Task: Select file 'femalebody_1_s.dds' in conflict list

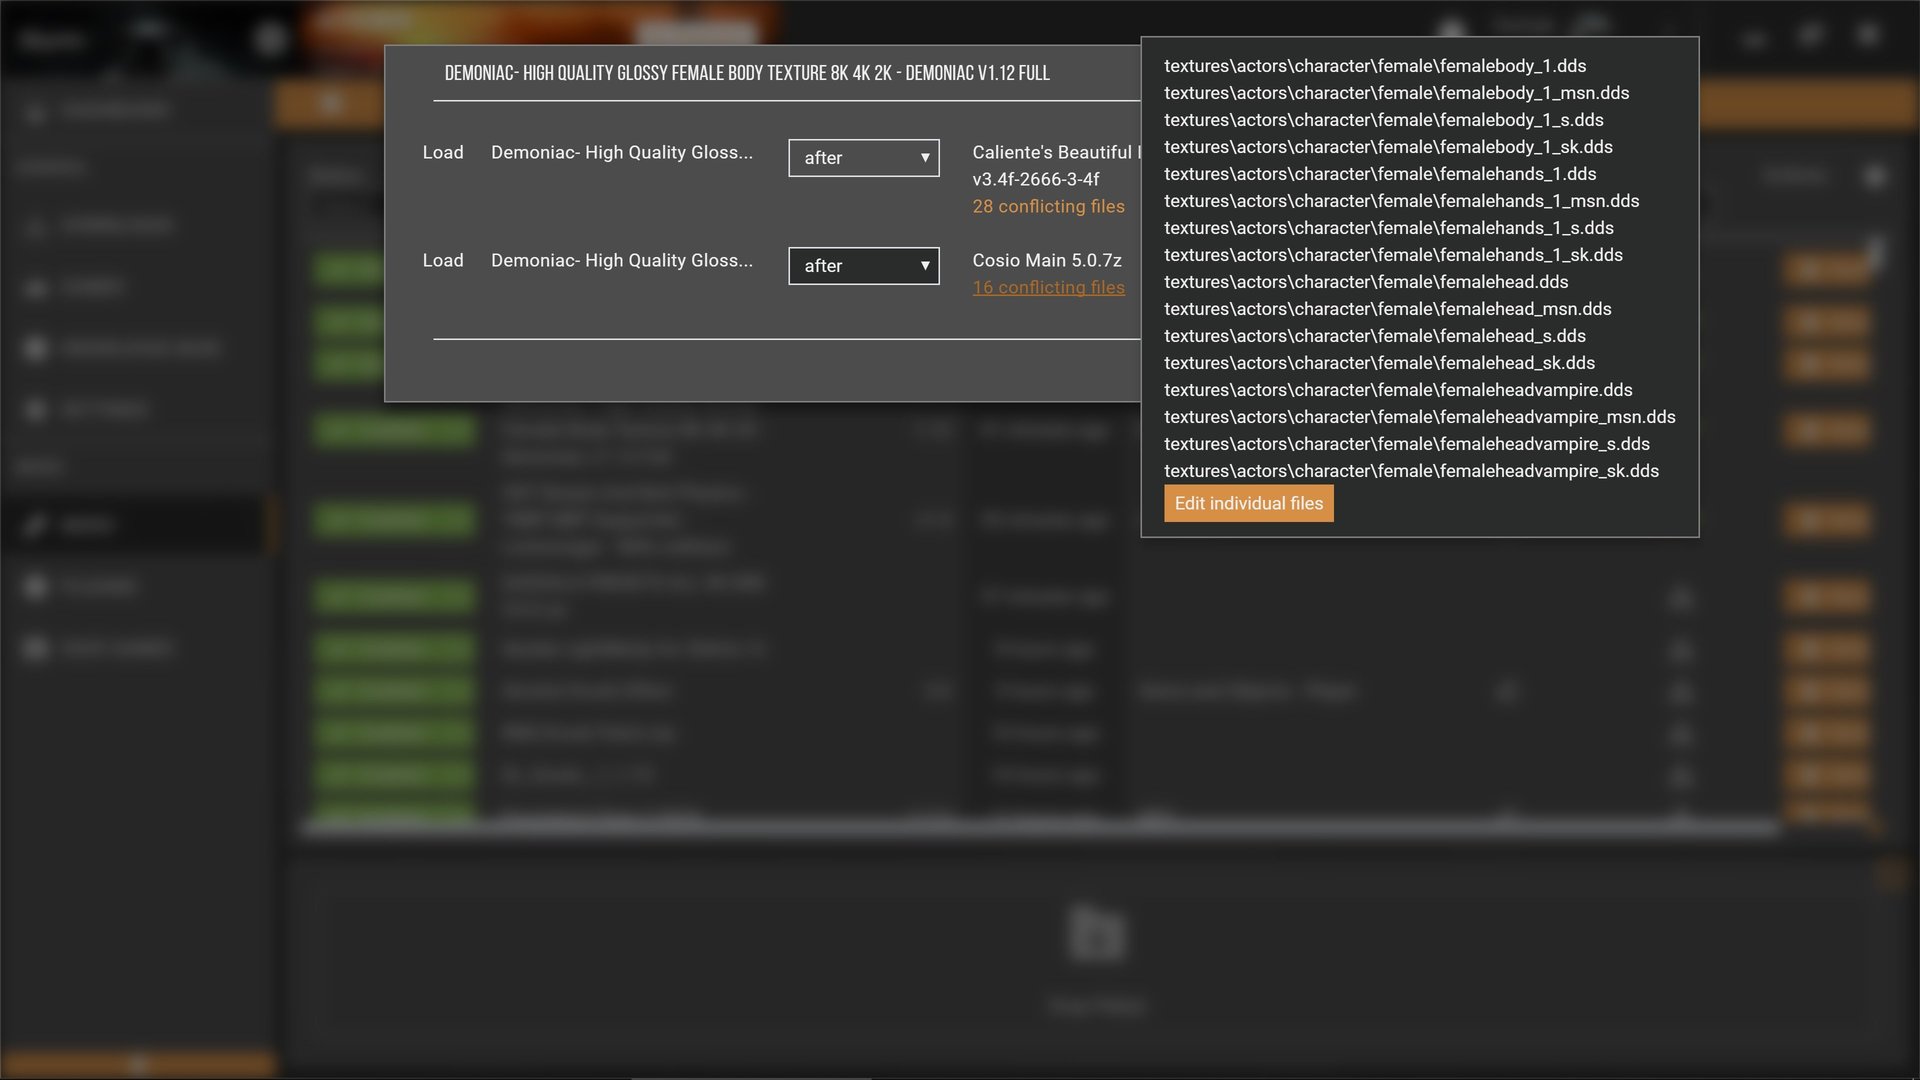Action: 1383,120
